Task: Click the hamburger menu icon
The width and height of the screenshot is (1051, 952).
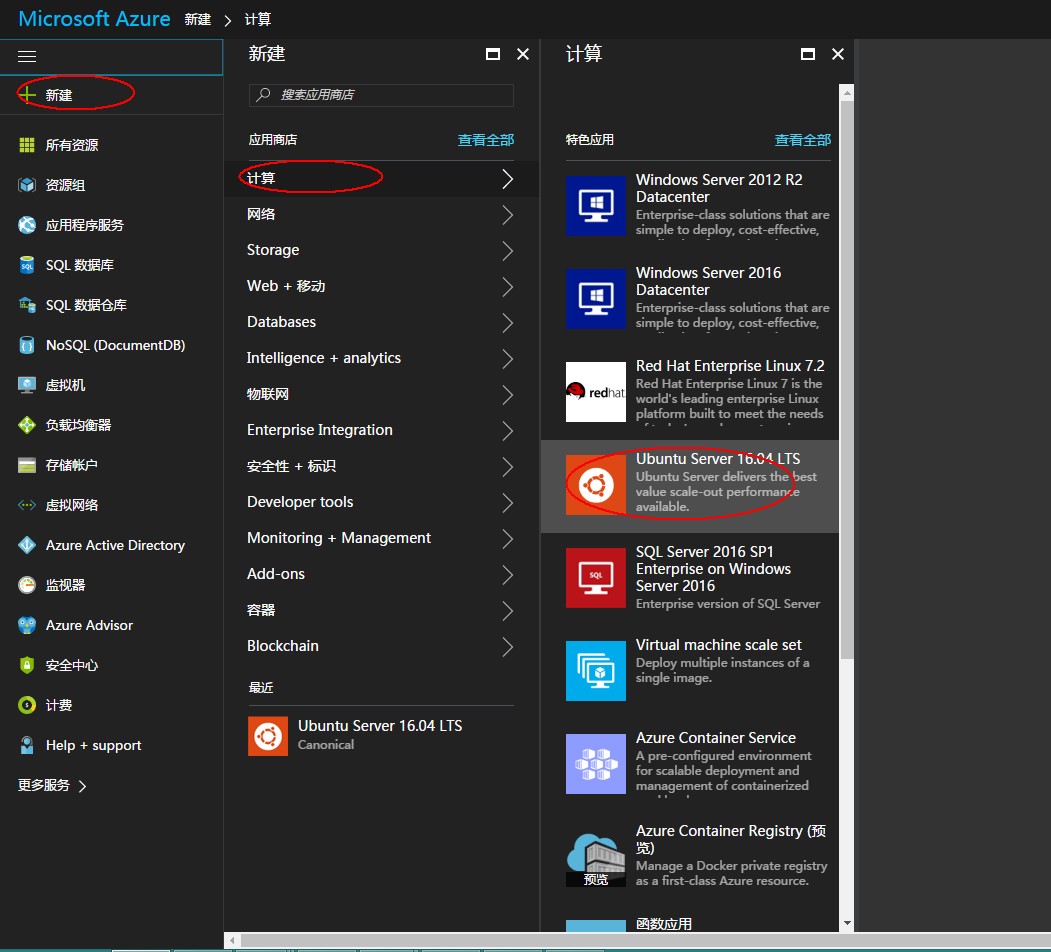Action: [27, 56]
